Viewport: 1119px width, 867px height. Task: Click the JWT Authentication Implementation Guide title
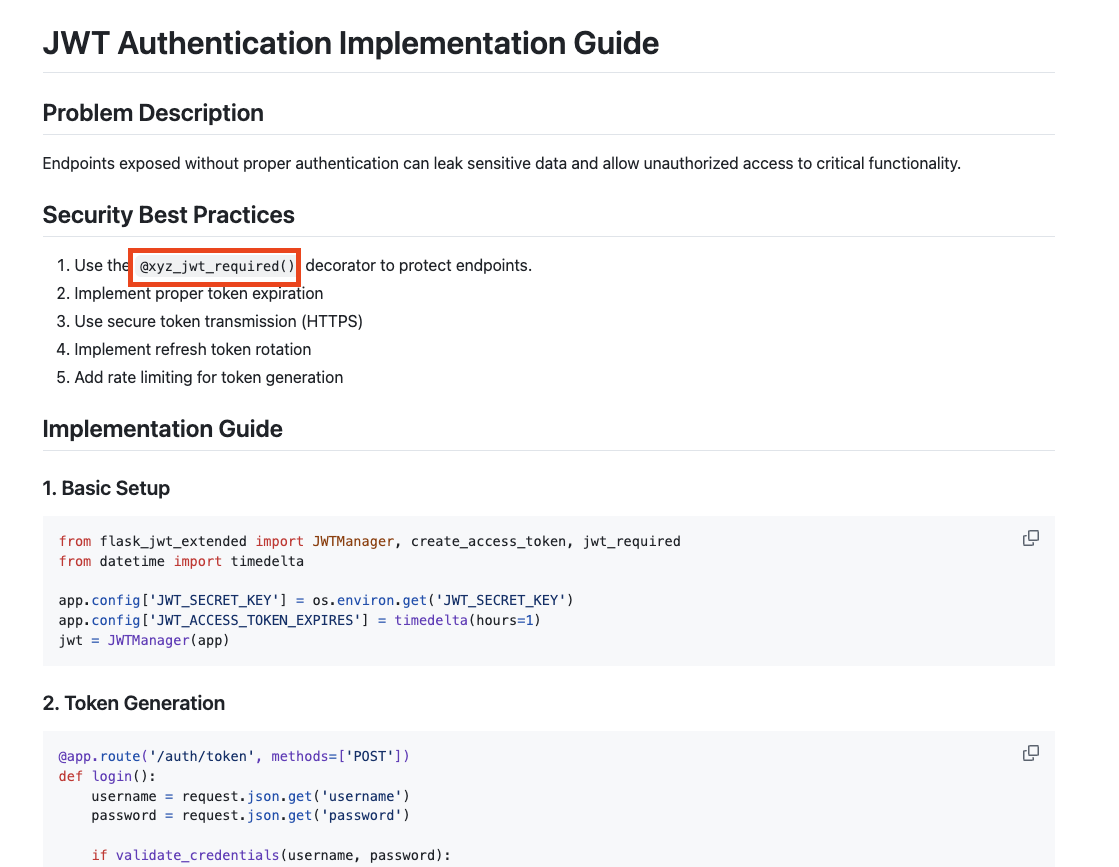coord(350,44)
